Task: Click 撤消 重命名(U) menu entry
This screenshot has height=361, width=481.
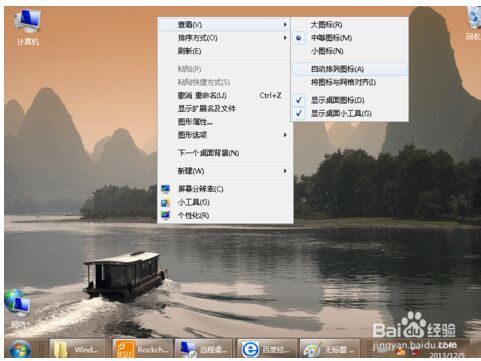Action: (x=225, y=96)
